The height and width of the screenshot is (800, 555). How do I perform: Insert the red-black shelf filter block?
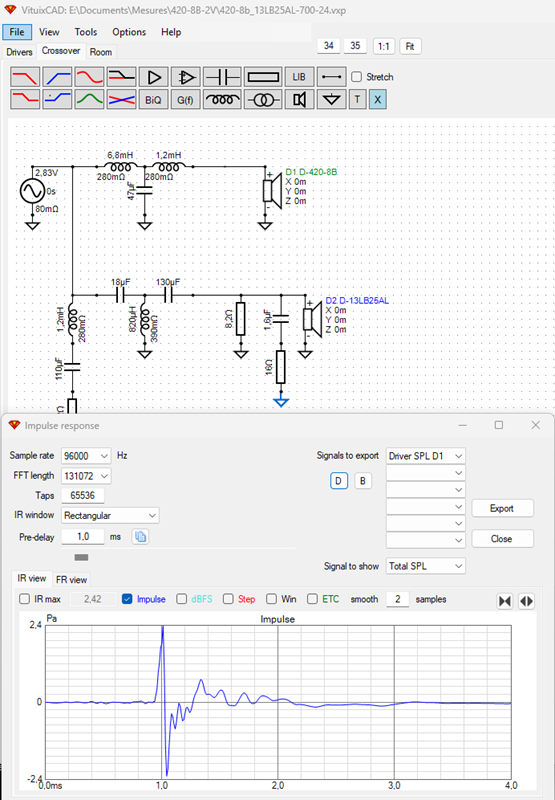[x=121, y=77]
